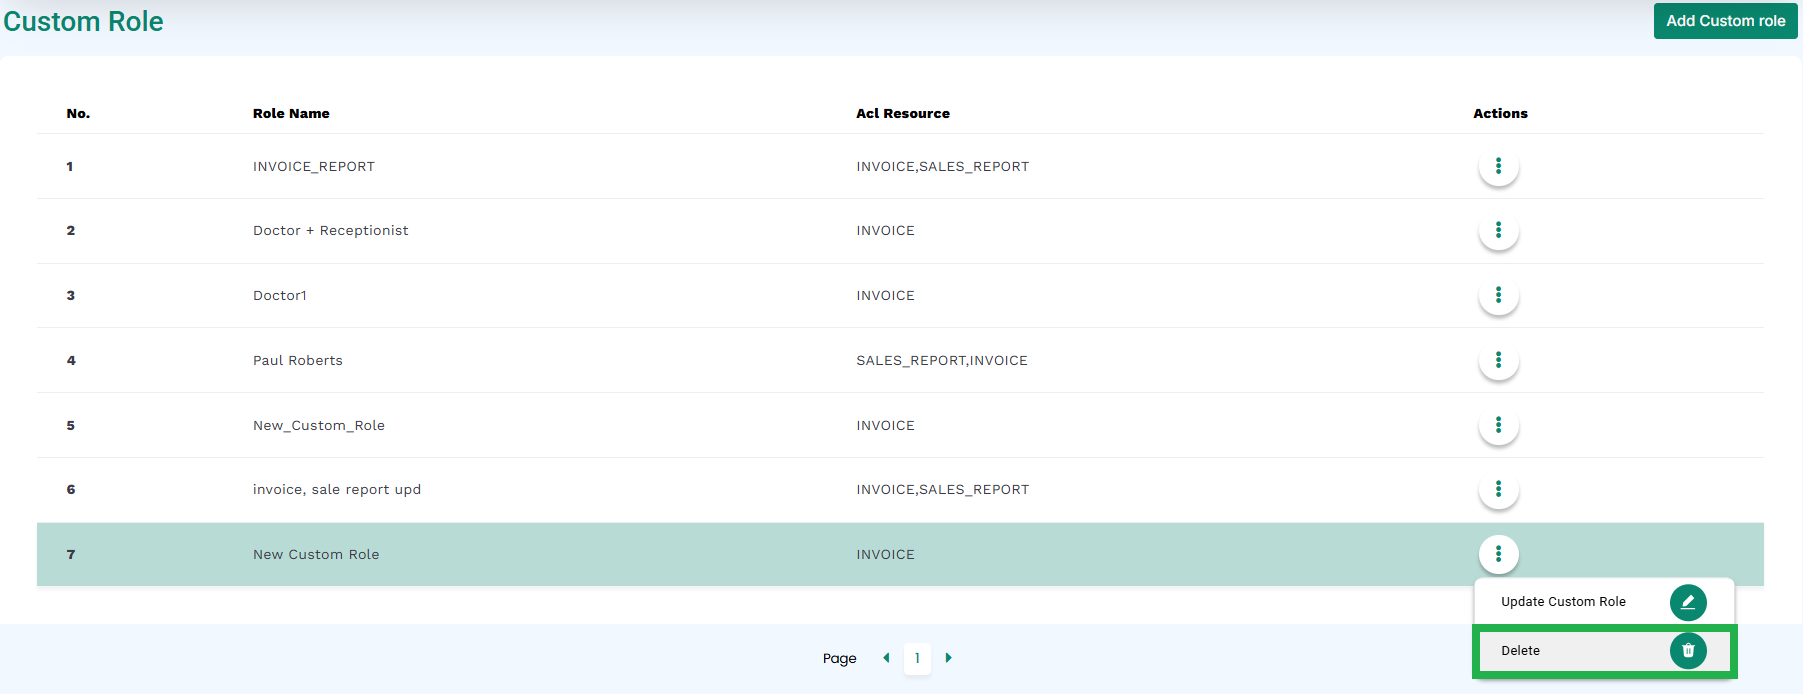This screenshot has width=1803, height=694.
Task: Open actions menu for Paul Roberts
Action: pos(1498,360)
